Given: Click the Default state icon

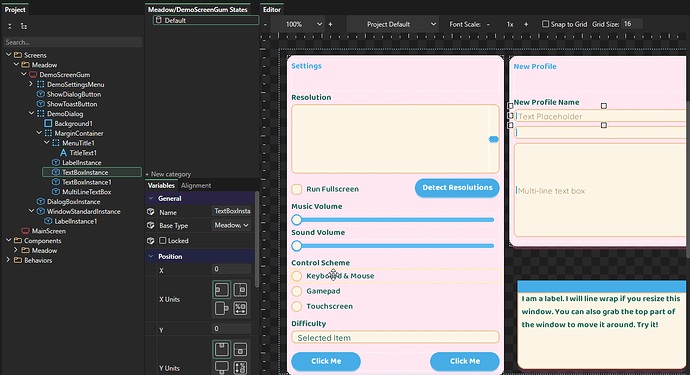Looking at the screenshot, I should pyautogui.click(x=159, y=20).
